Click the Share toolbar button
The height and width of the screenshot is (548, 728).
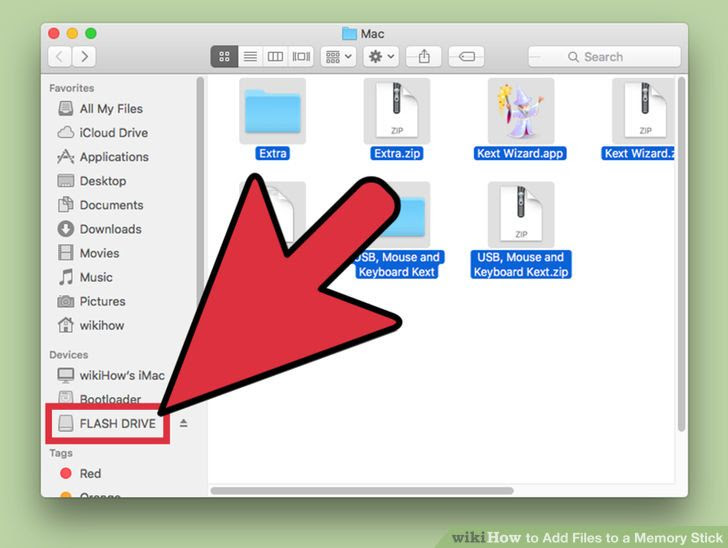click(424, 57)
